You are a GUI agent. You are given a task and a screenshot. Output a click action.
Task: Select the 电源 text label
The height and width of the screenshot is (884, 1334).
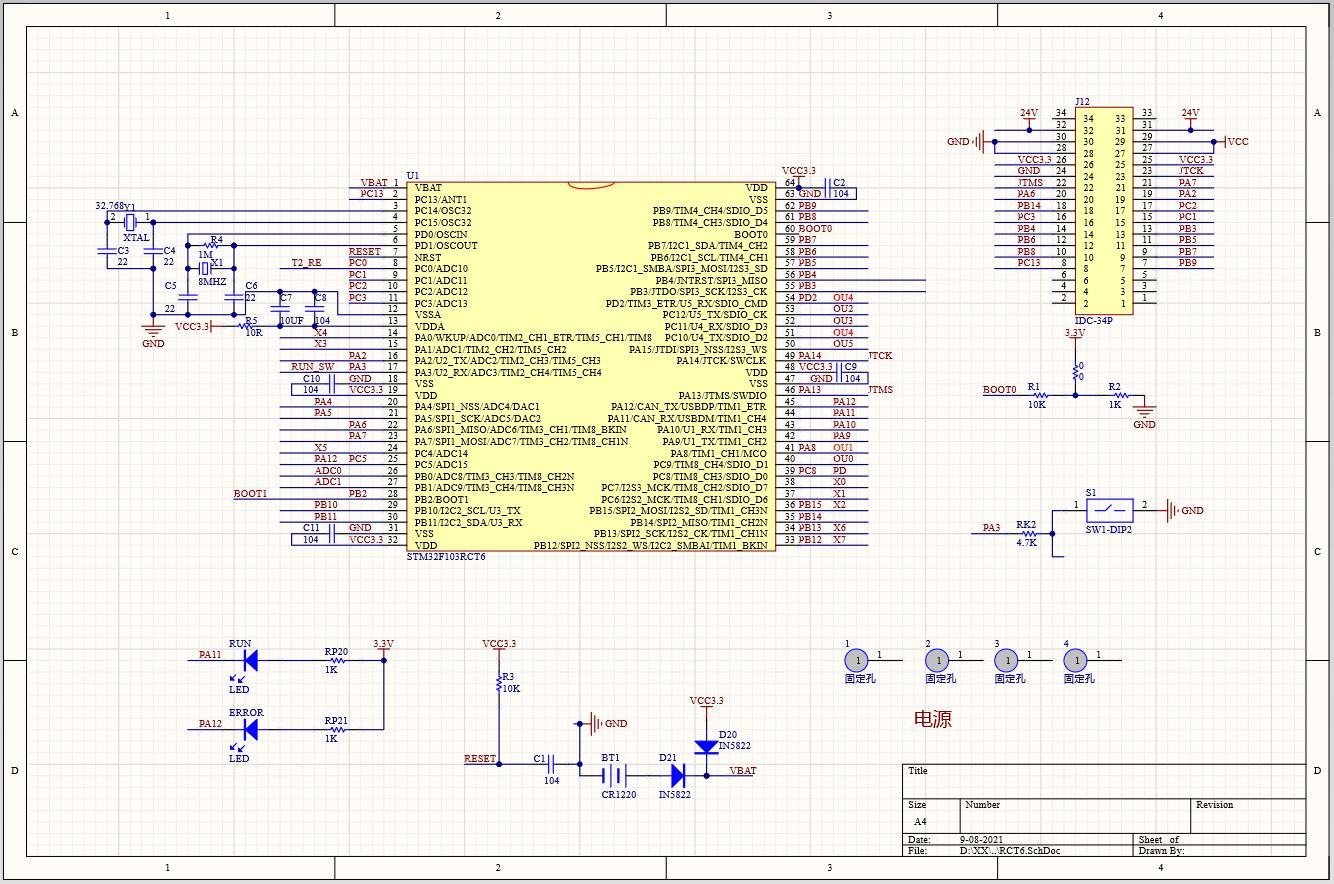tap(932, 719)
